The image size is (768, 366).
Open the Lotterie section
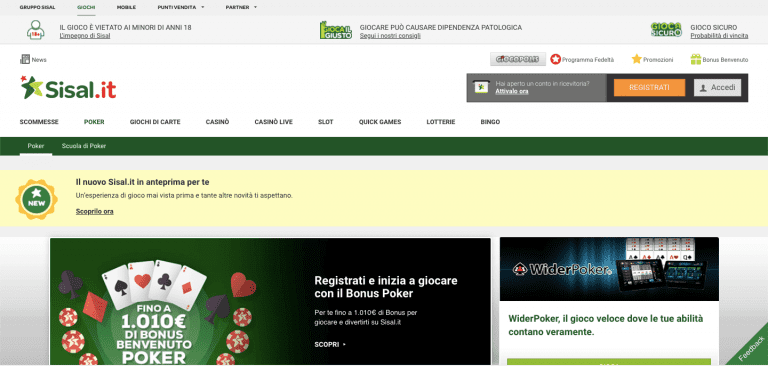[441, 122]
